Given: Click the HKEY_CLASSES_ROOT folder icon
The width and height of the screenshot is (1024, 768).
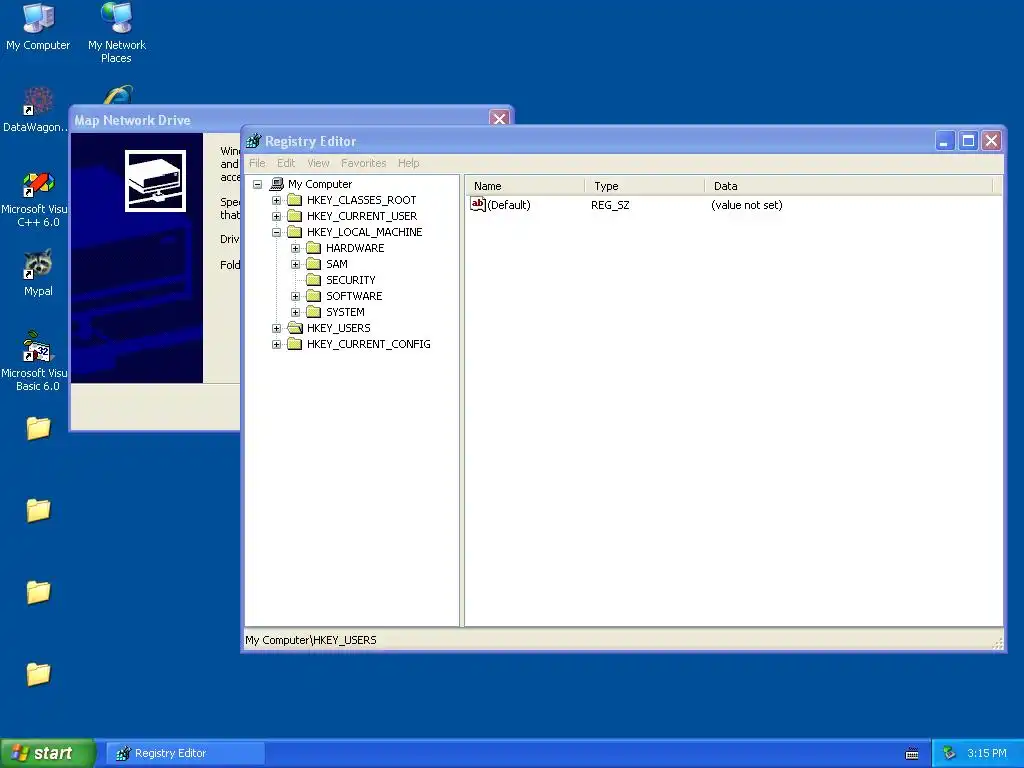Looking at the screenshot, I should click(x=295, y=200).
